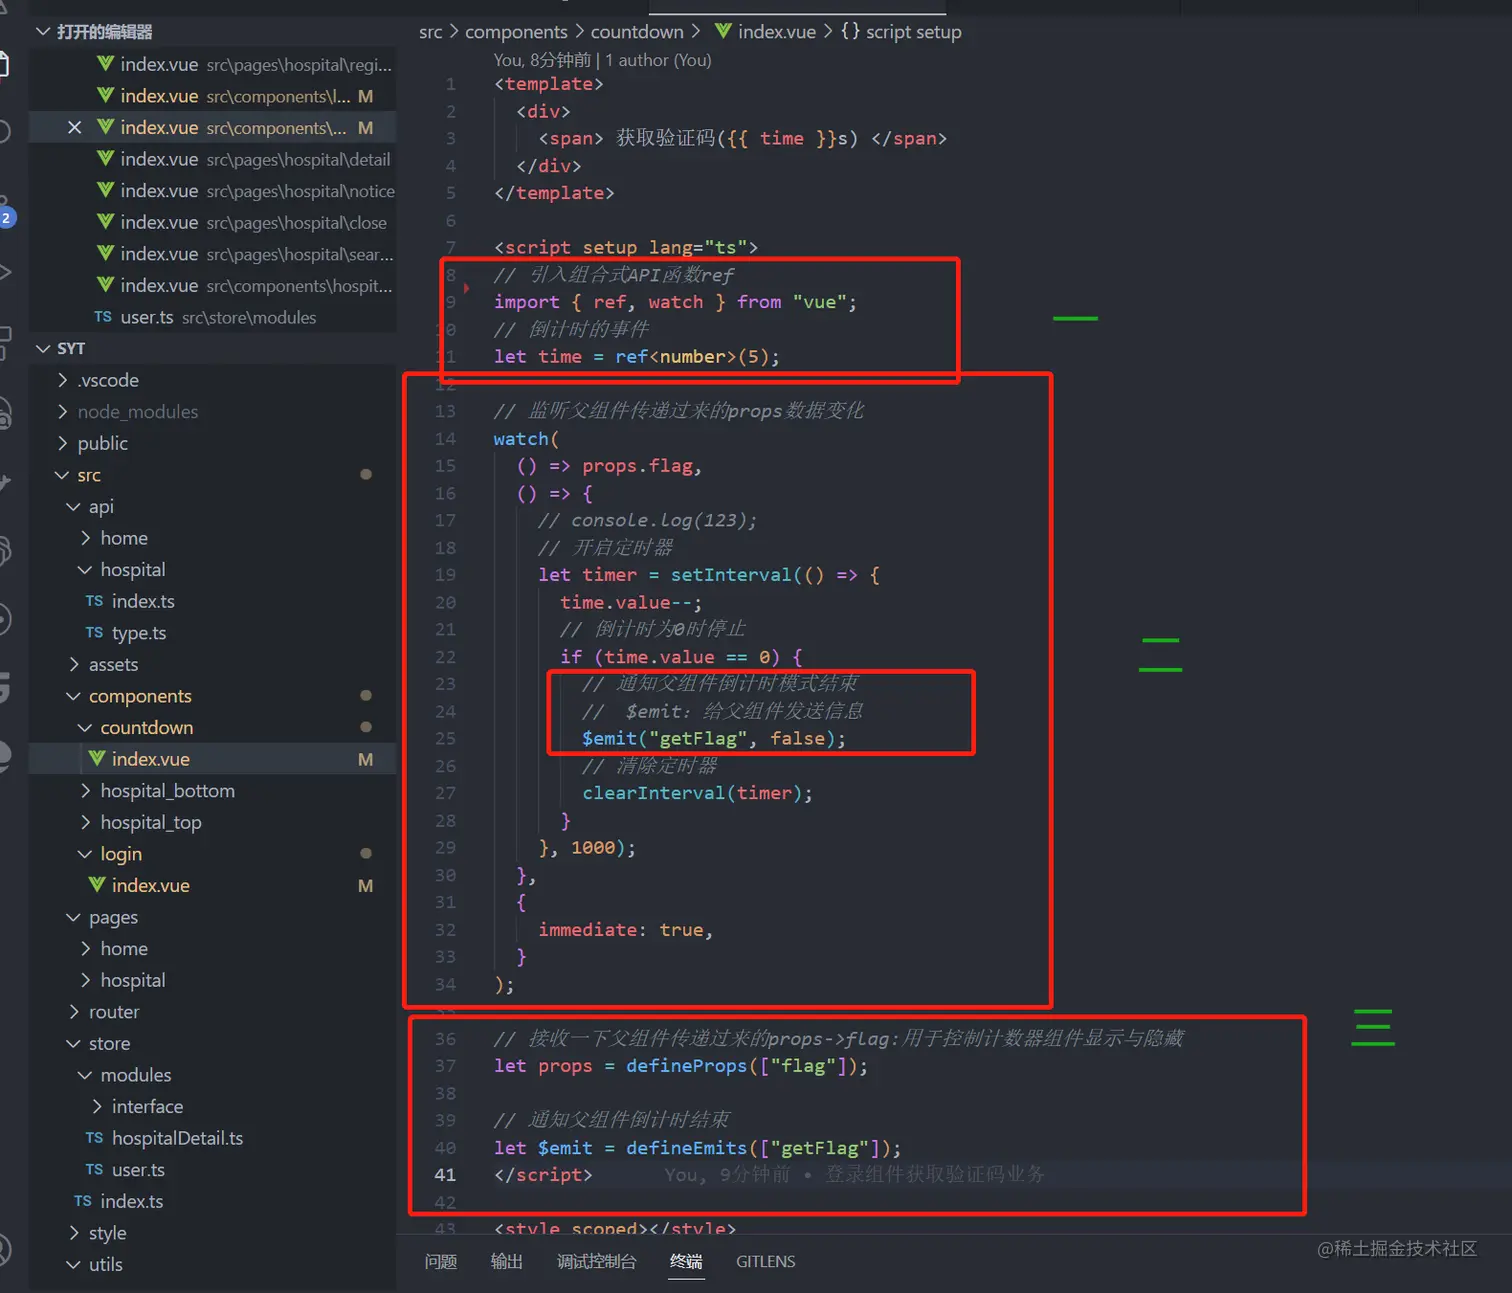Switch to the 问题 panel tab
The height and width of the screenshot is (1293, 1512).
tap(441, 1262)
